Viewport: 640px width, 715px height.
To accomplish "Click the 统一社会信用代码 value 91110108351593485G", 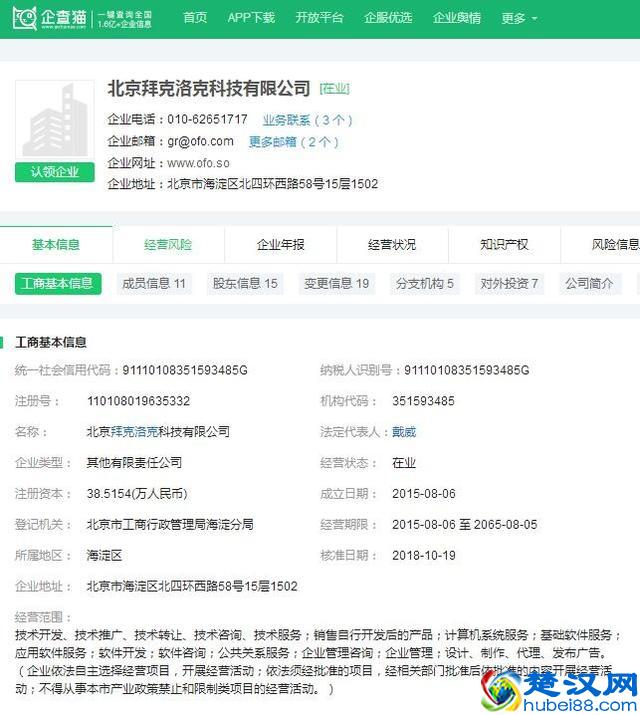I will [185, 370].
